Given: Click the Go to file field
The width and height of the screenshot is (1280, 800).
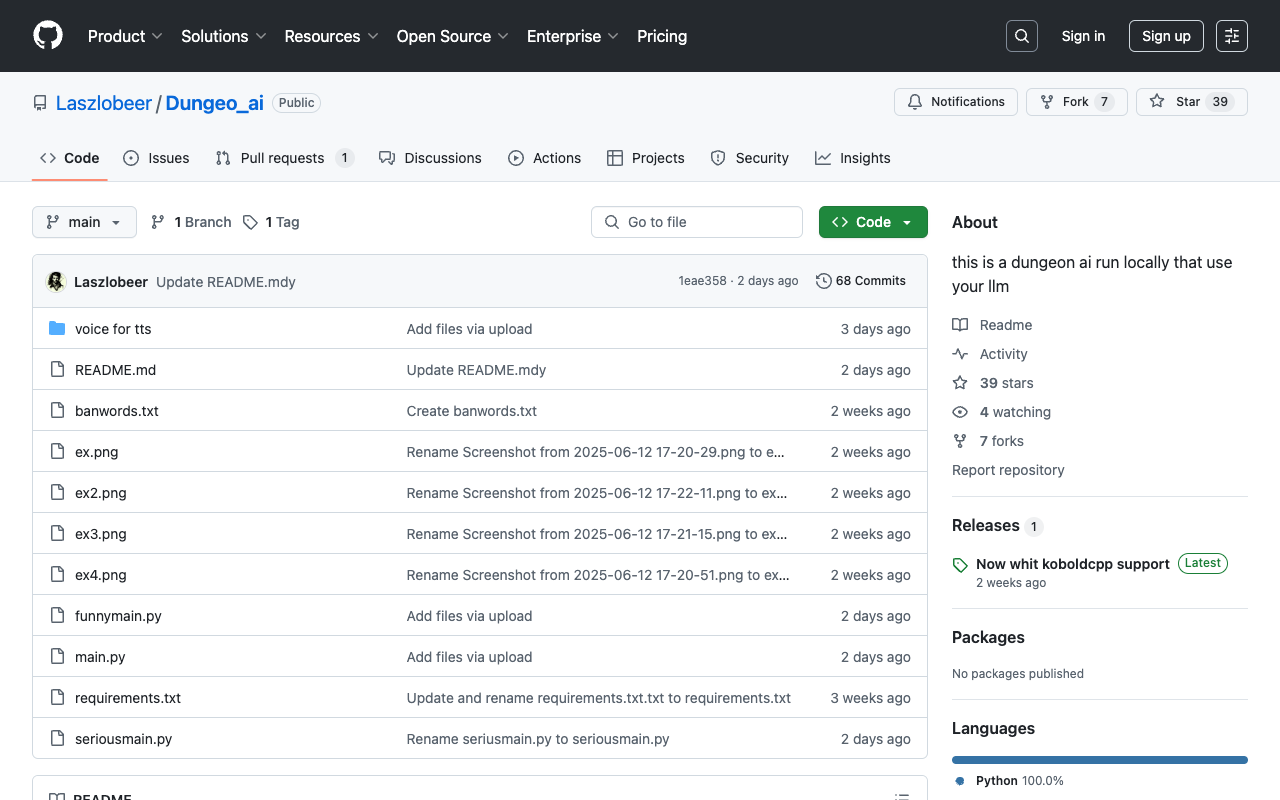Looking at the screenshot, I should click(x=697, y=222).
